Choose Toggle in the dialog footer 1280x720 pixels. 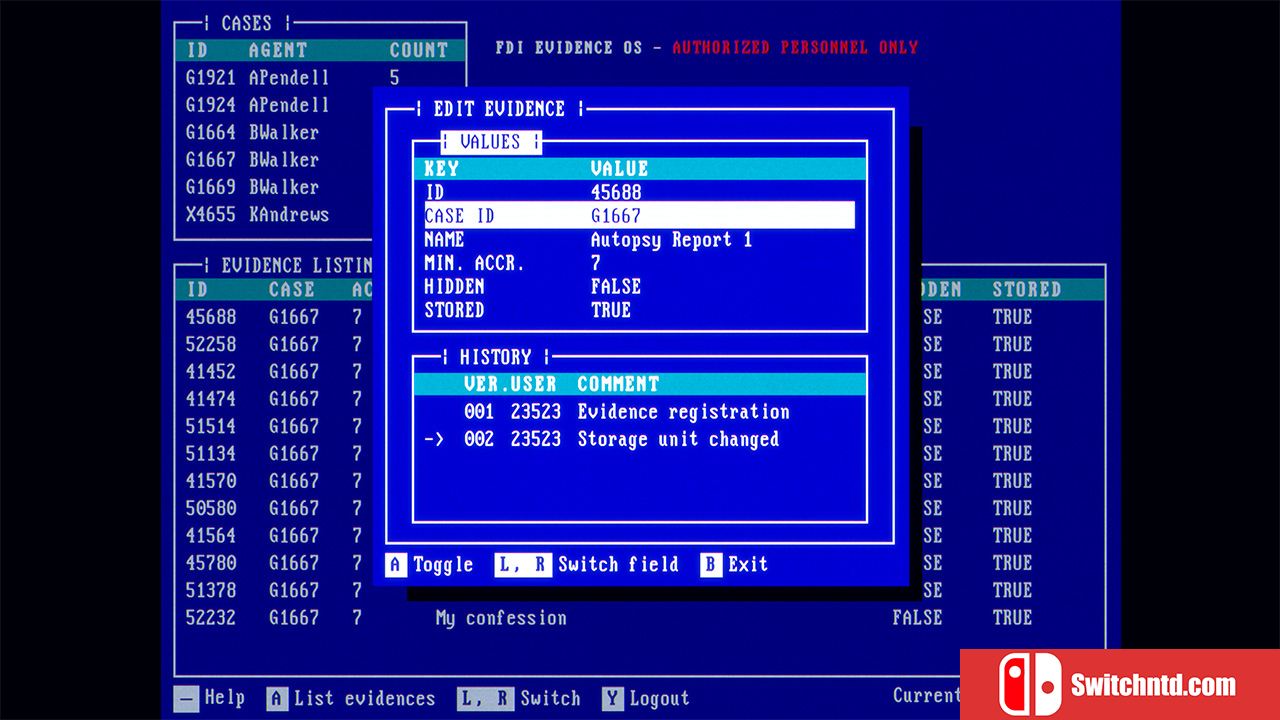(x=443, y=565)
